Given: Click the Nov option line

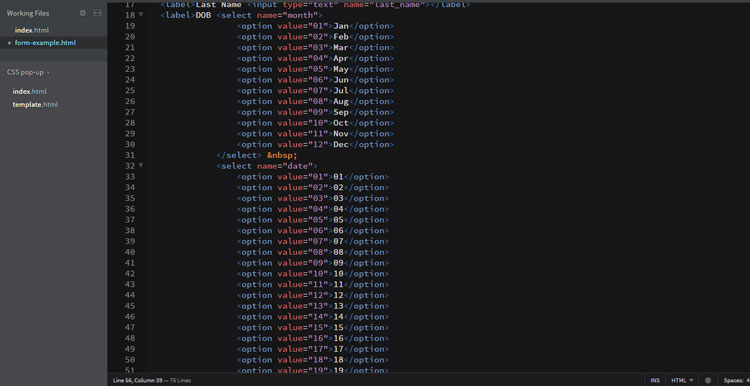Looking at the screenshot, I should (315, 133).
